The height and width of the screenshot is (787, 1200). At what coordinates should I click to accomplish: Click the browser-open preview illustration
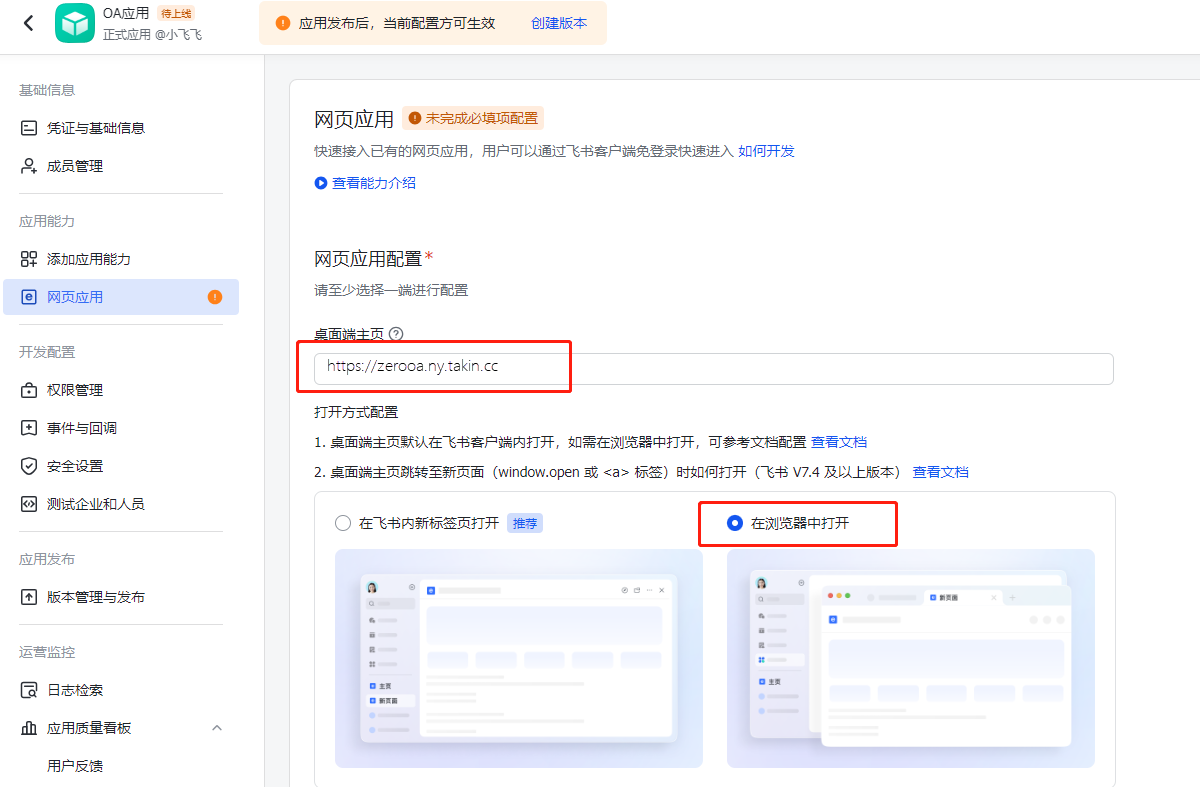910,658
